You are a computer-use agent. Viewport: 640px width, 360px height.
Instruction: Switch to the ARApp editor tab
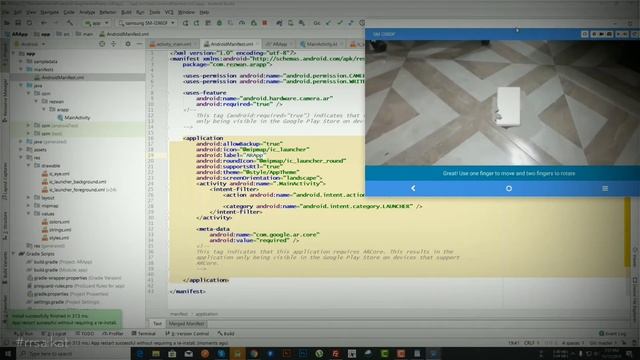pos(279,44)
